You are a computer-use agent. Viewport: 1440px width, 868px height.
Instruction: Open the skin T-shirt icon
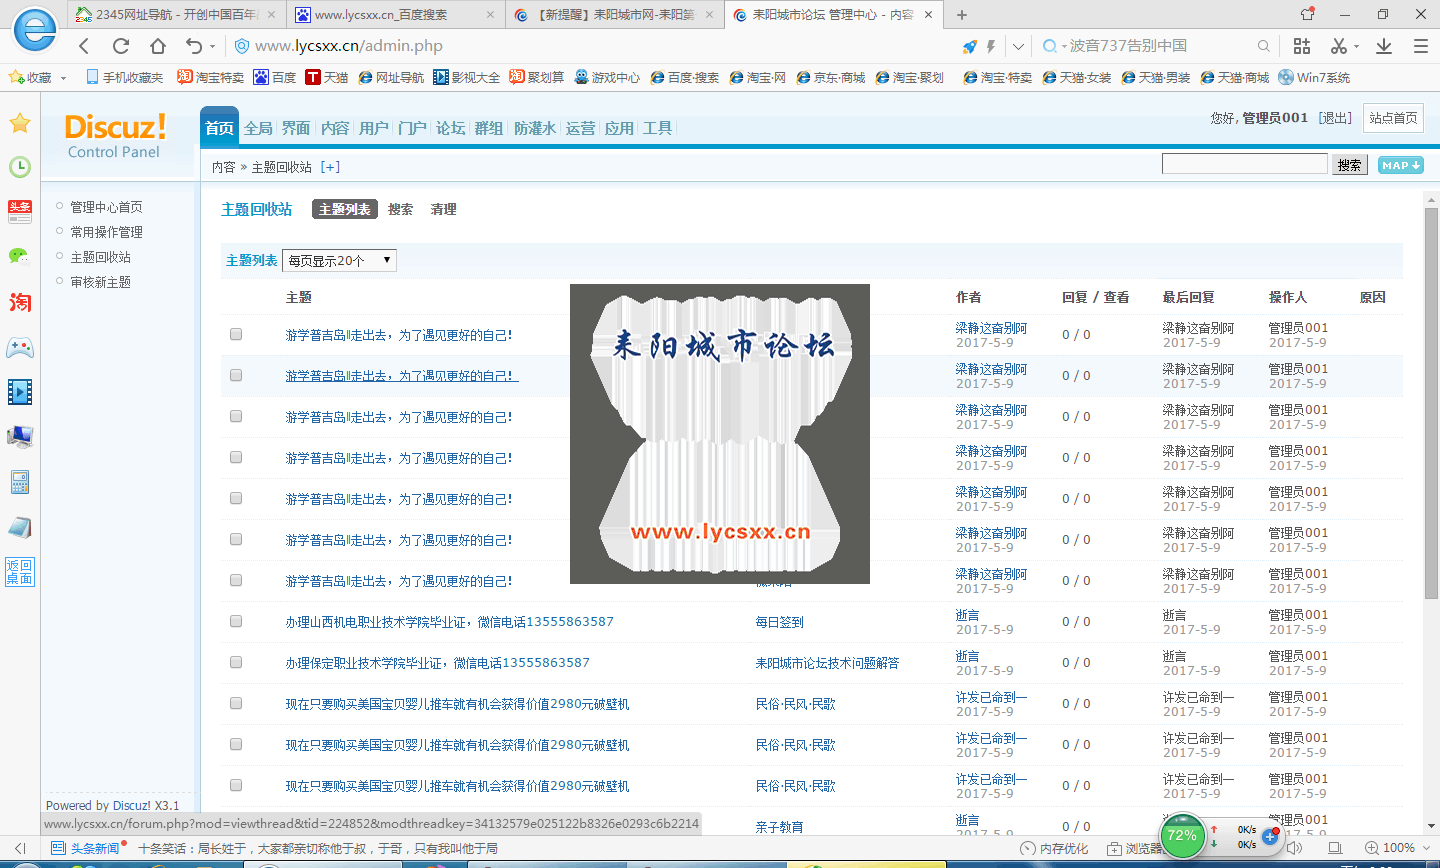[x=1308, y=14]
